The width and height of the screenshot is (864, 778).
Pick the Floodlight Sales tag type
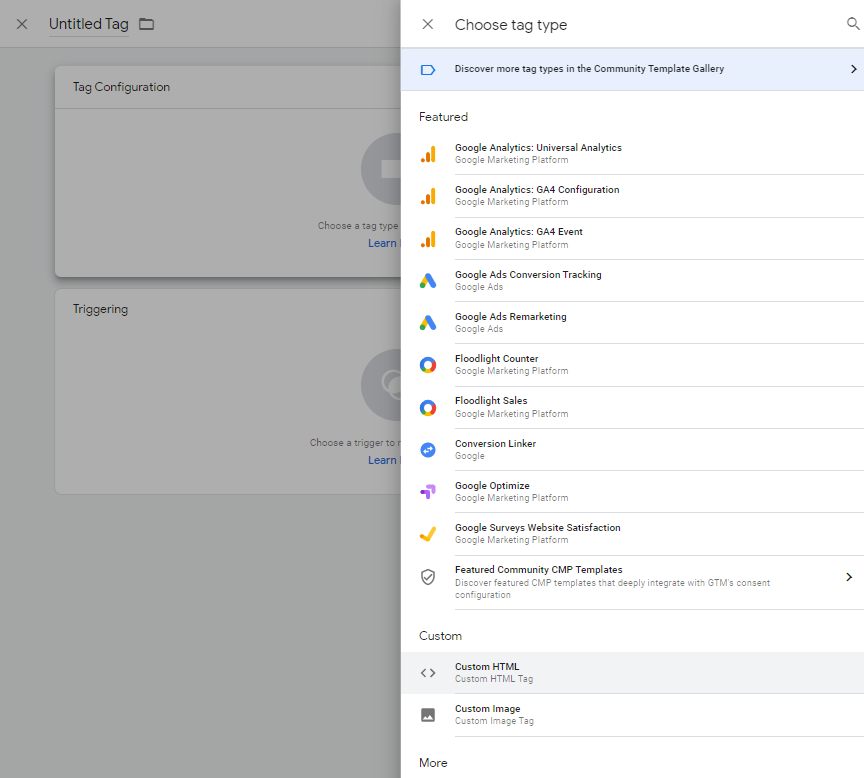coord(633,408)
